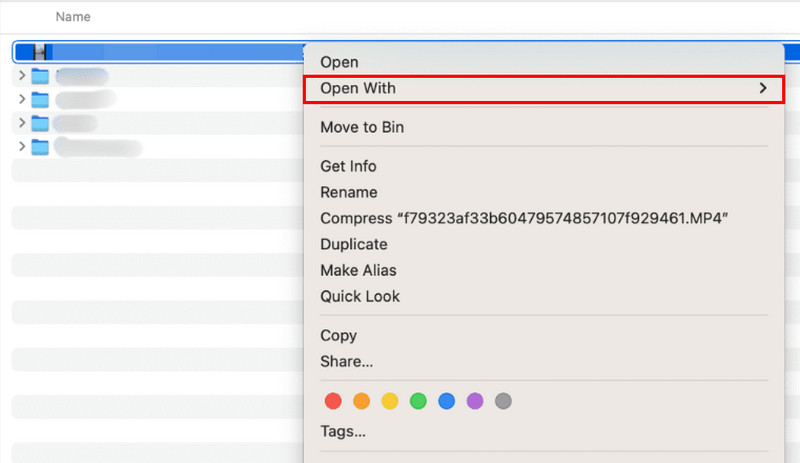The height and width of the screenshot is (463, 800).
Task: Expand the last folder's disclosure chevron
Action: [x=22, y=147]
